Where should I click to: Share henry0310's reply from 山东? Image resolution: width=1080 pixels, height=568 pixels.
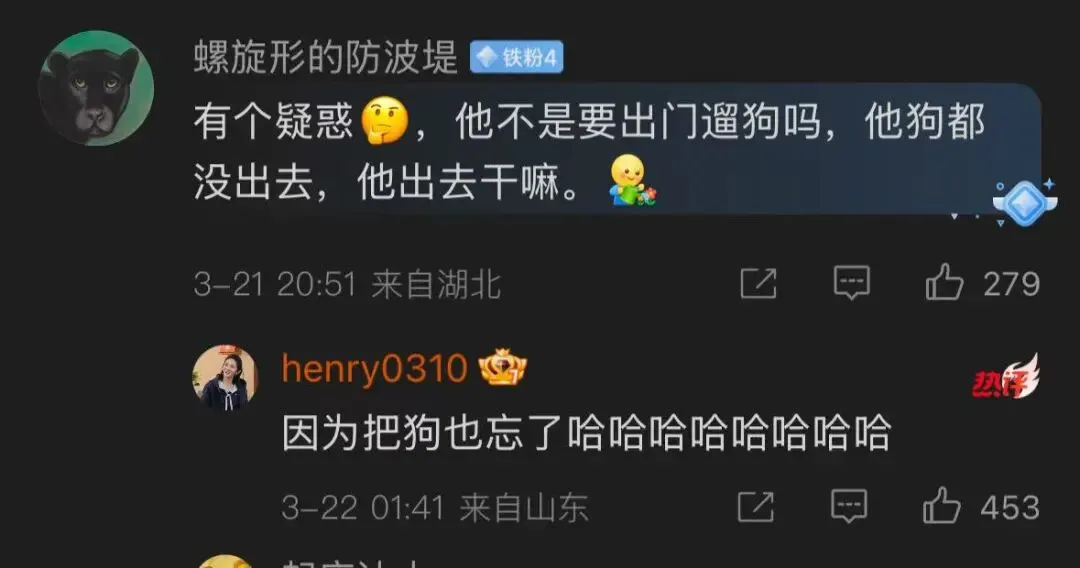tap(756, 507)
